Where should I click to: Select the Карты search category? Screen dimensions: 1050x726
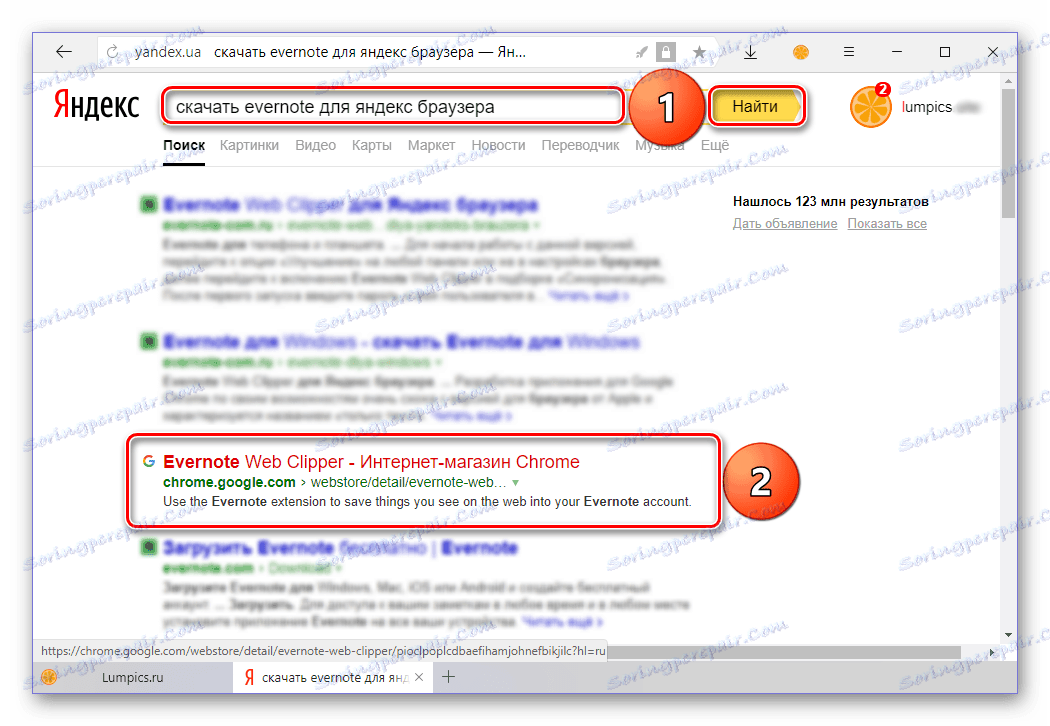tap(372, 145)
